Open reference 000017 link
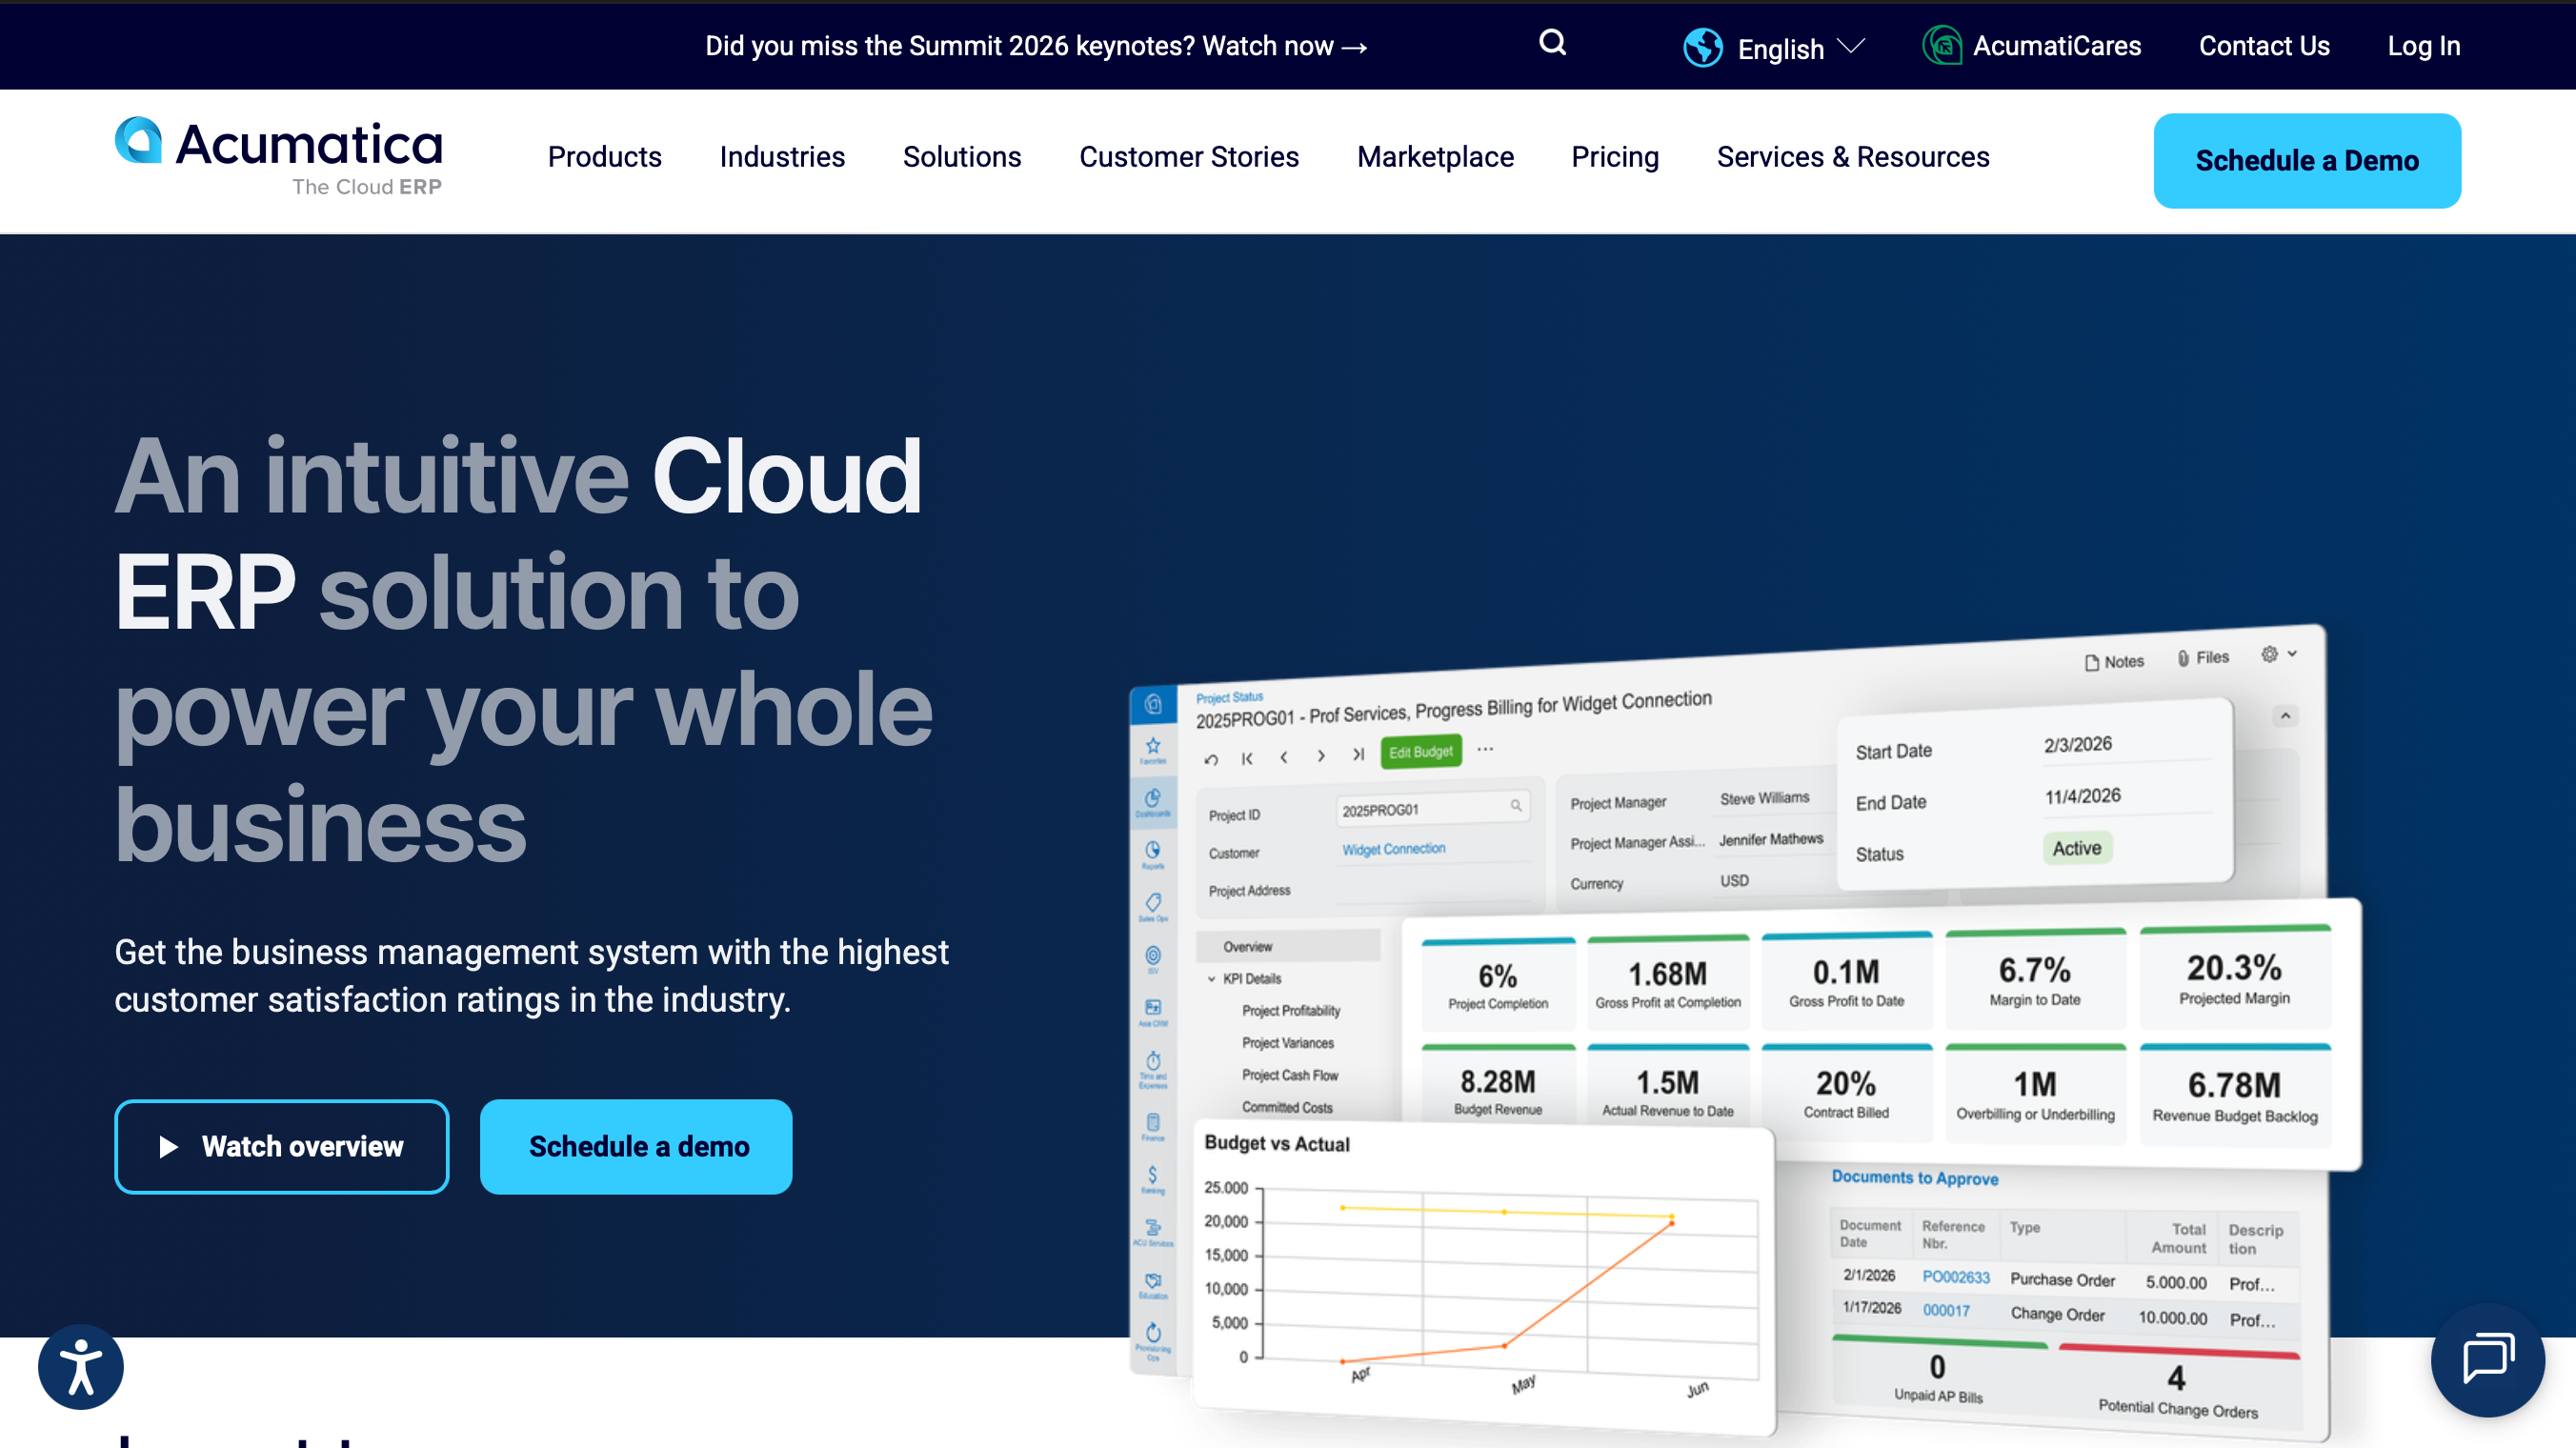Image resolution: width=2576 pixels, height=1448 pixels. (1945, 1310)
